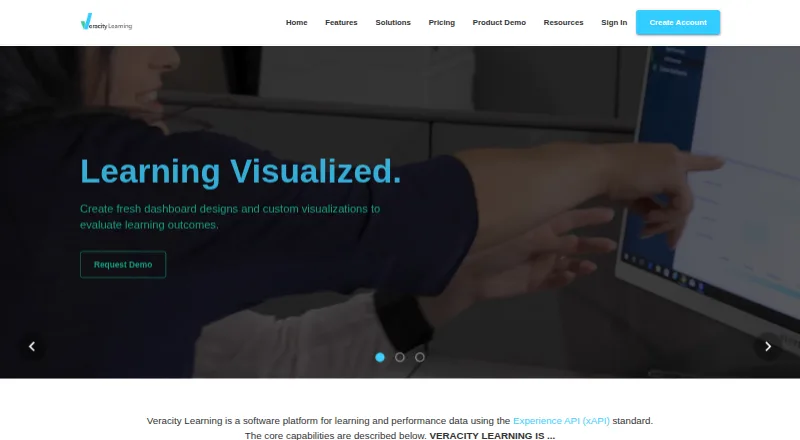Advance carousel with right arrow
Viewport: 800px width, 440px height.
767,347
